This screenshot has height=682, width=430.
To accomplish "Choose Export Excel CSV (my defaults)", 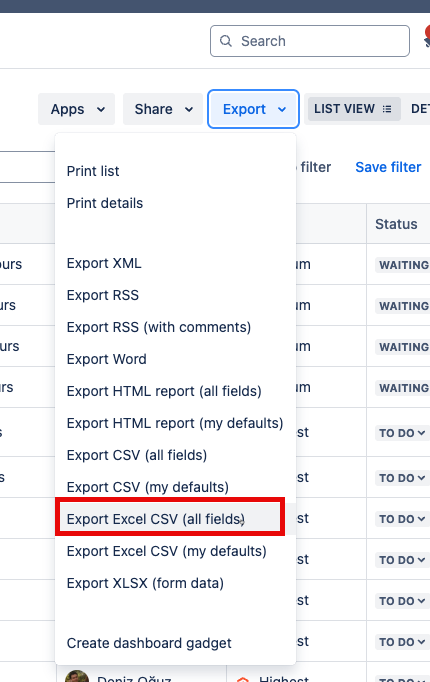I will (176, 551).
